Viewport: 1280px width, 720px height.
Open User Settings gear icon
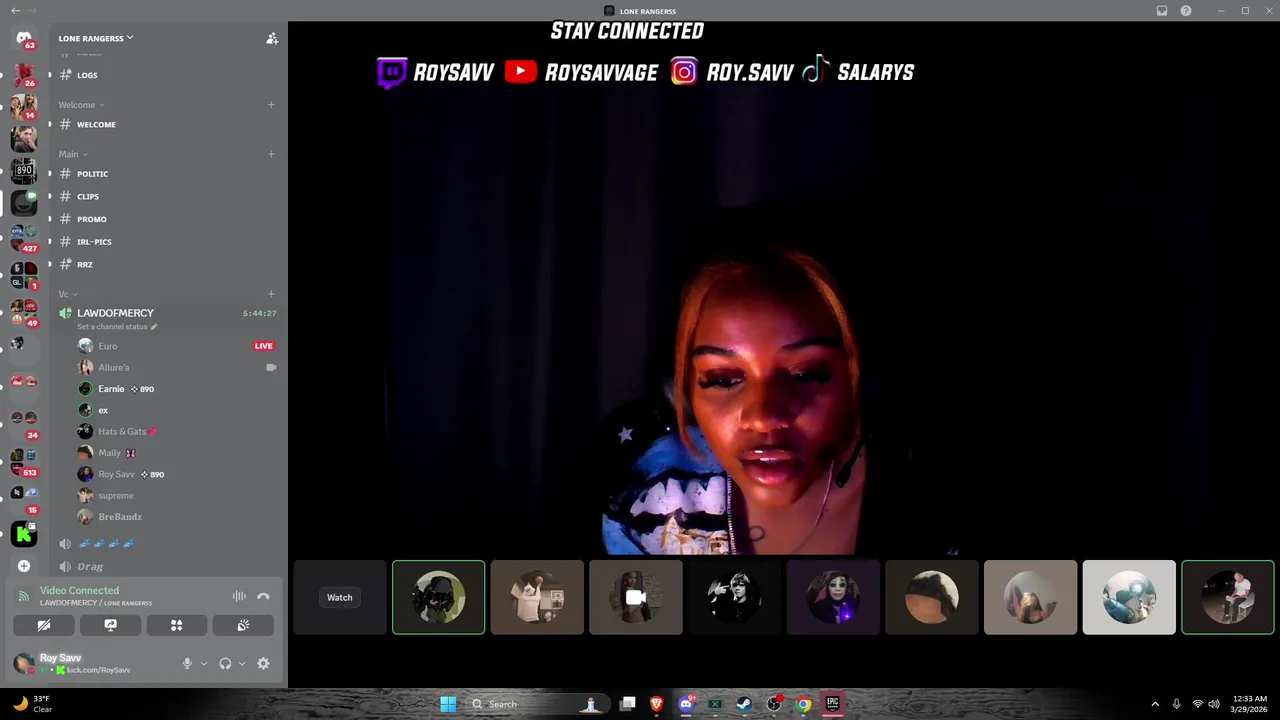(263, 663)
